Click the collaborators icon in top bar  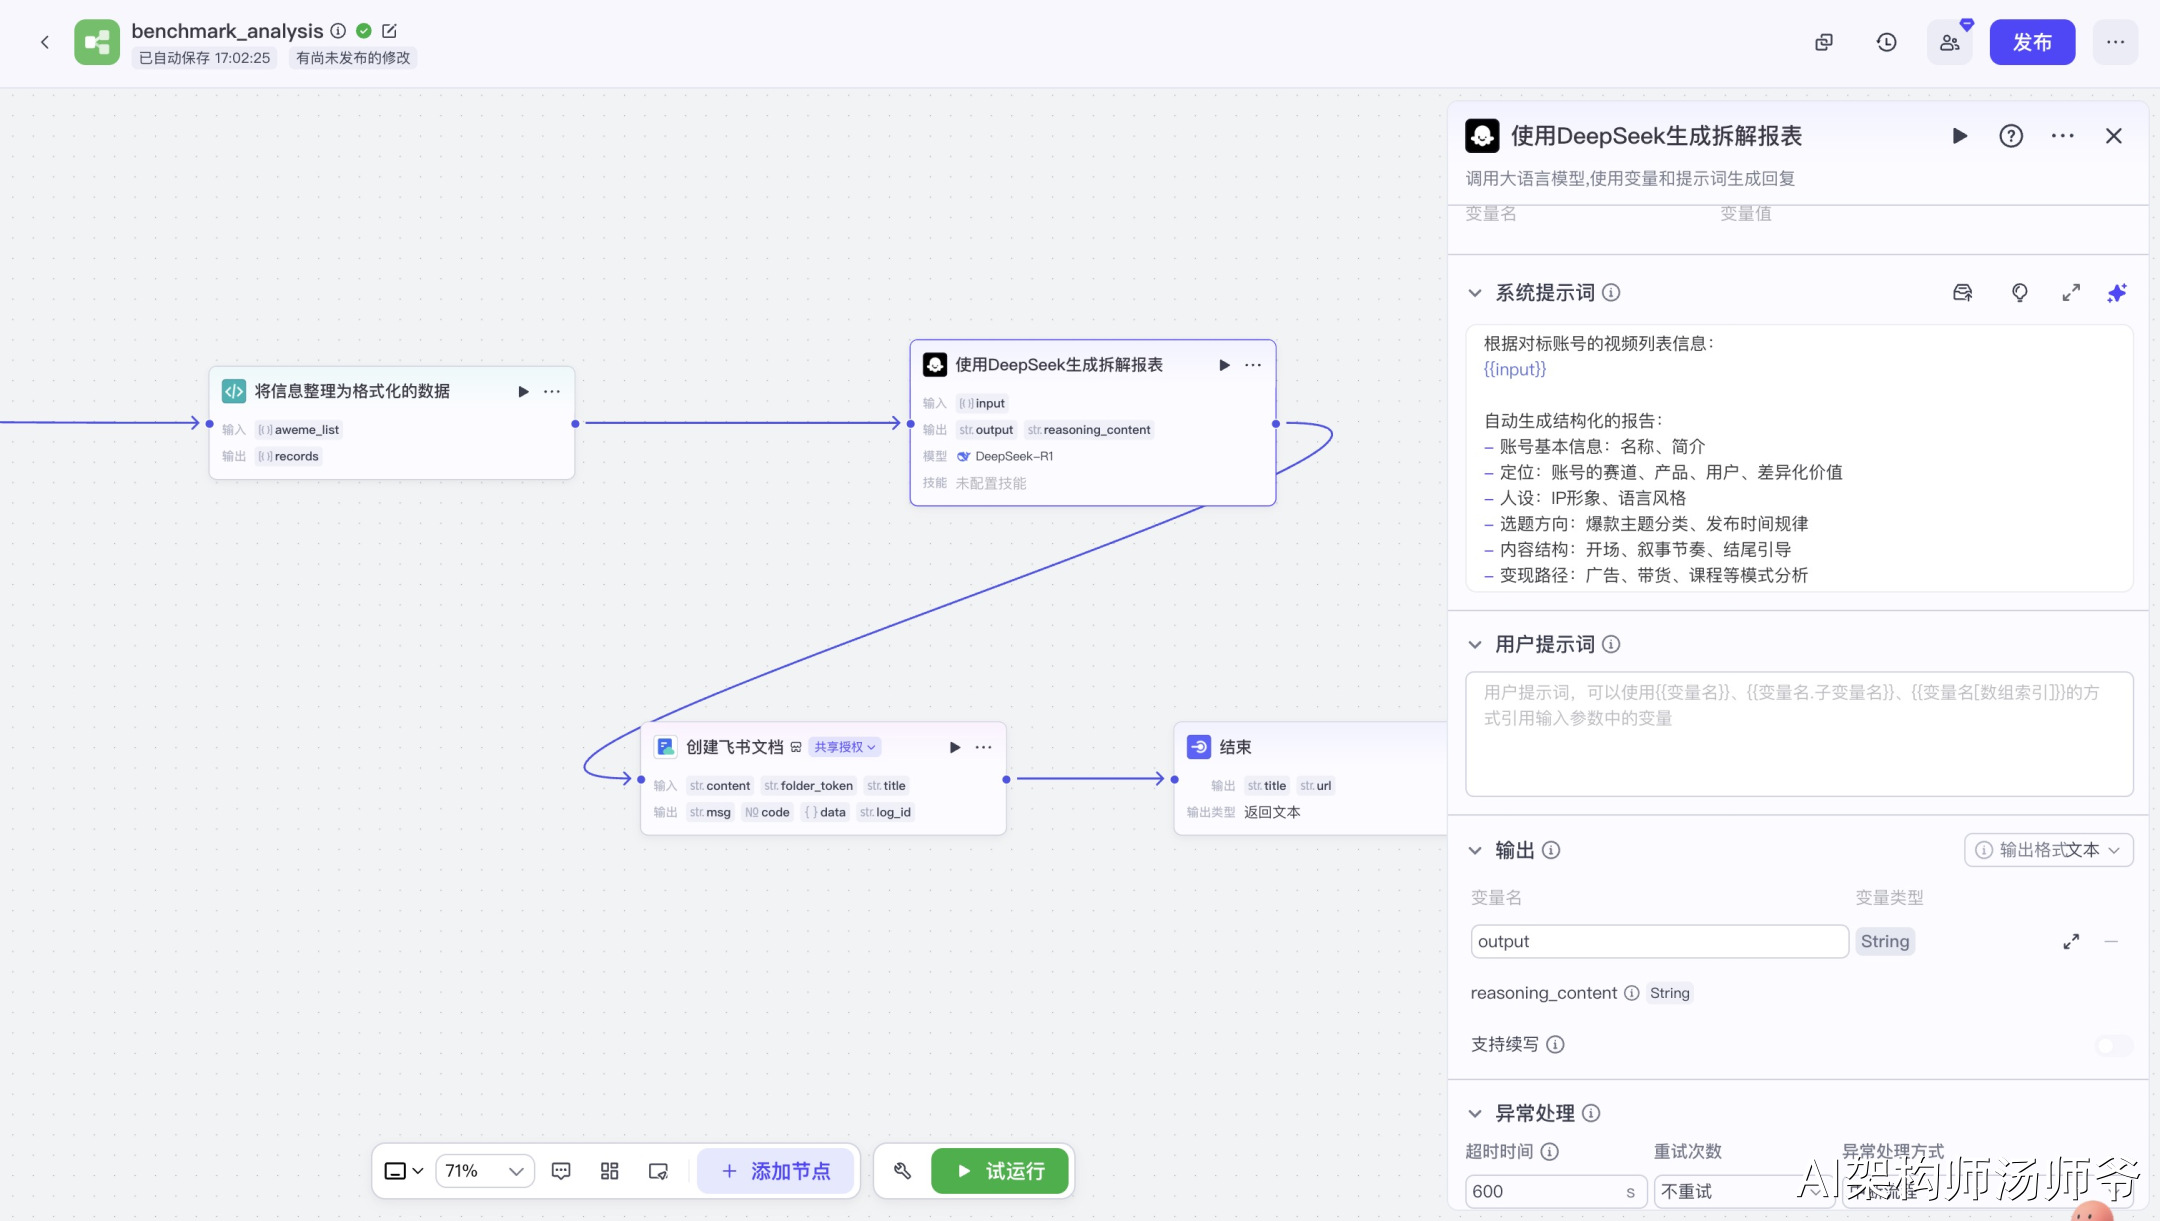pos(1949,42)
